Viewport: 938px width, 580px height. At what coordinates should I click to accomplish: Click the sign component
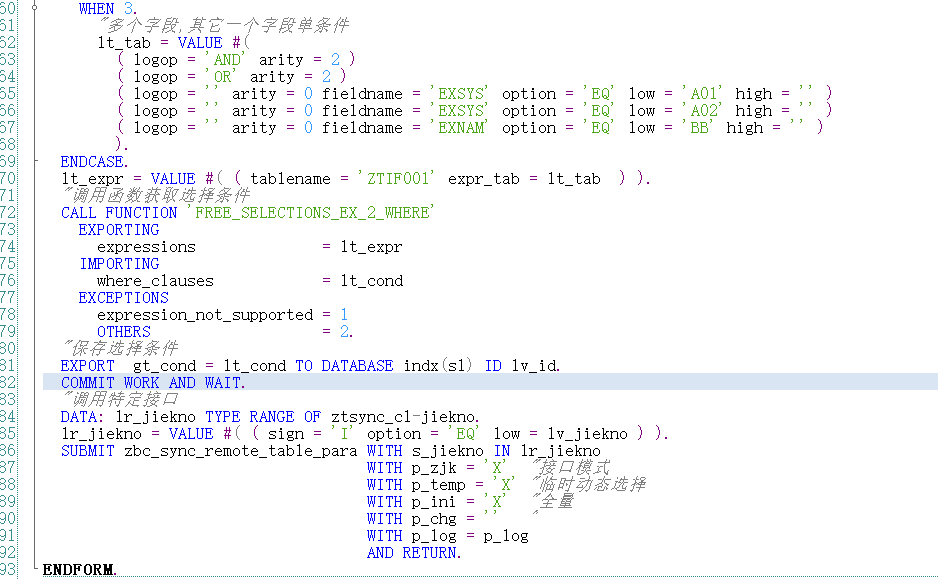(x=286, y=434)
